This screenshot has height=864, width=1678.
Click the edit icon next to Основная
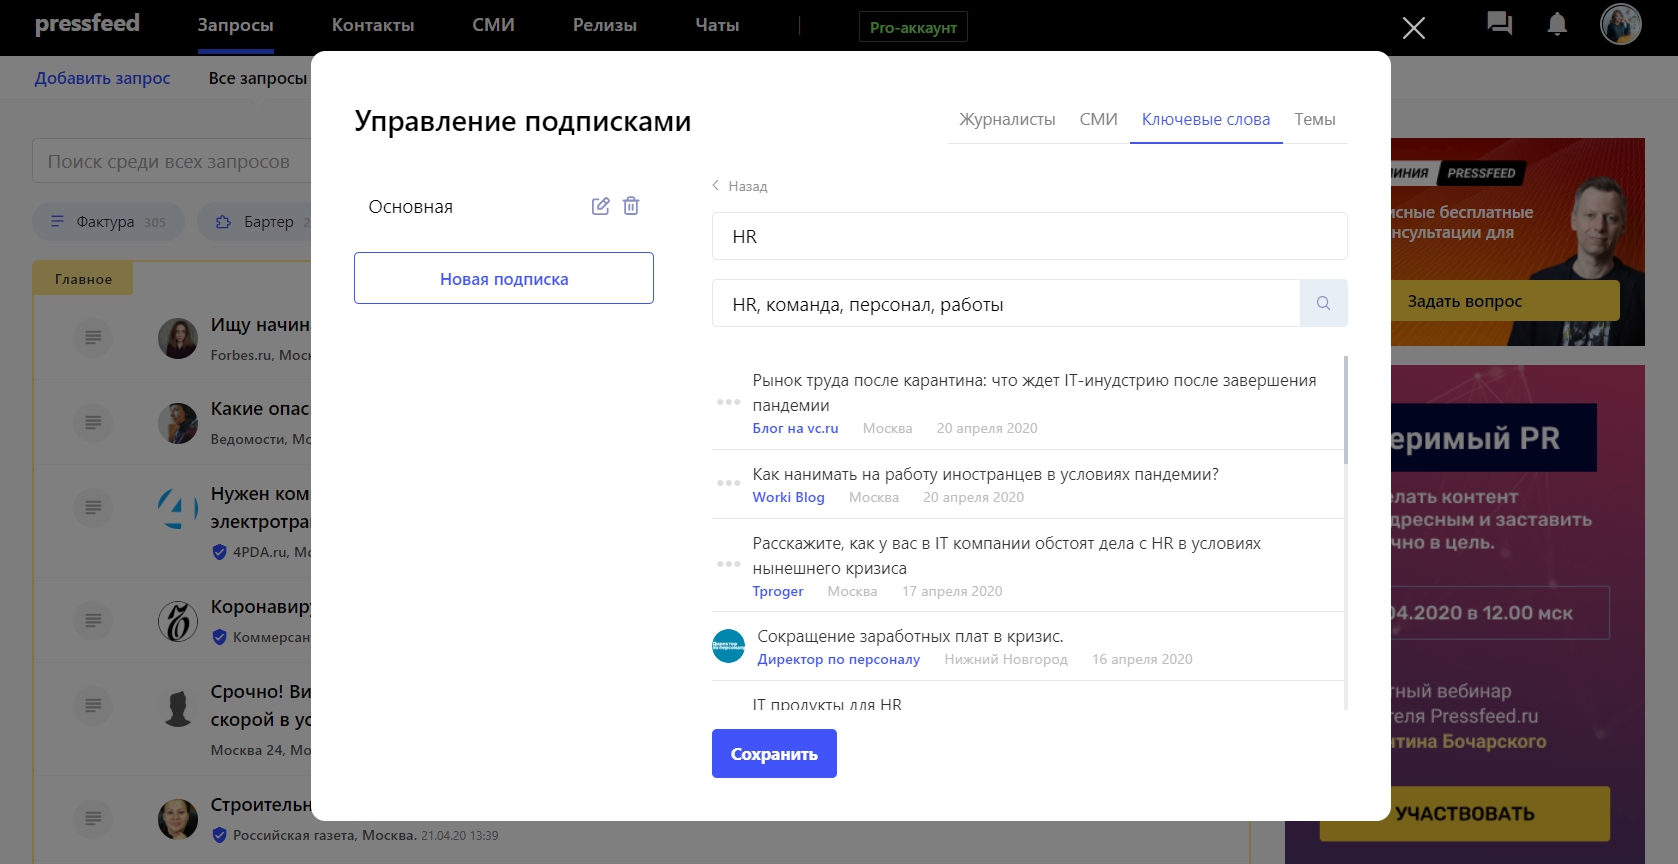coord(600,206)
